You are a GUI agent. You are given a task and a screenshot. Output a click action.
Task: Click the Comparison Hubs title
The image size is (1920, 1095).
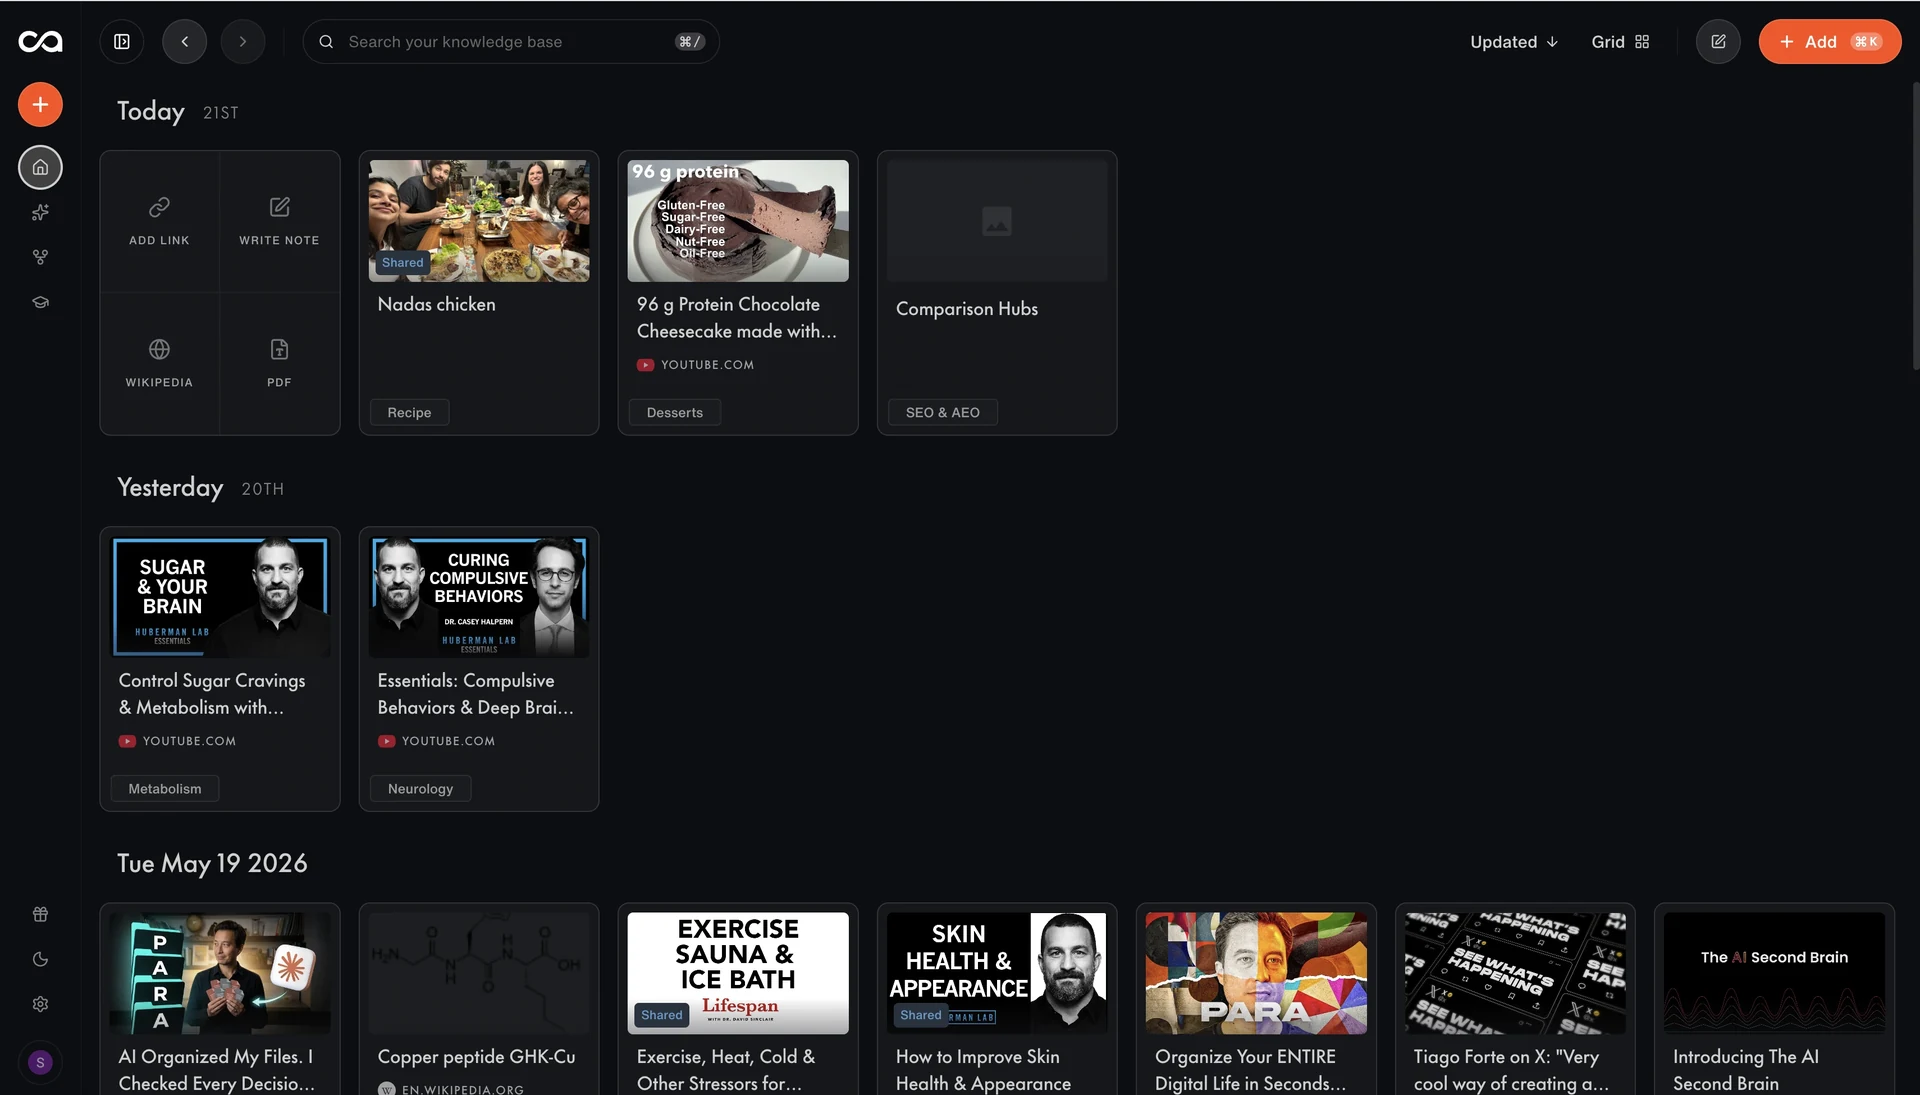click(967, 309)
